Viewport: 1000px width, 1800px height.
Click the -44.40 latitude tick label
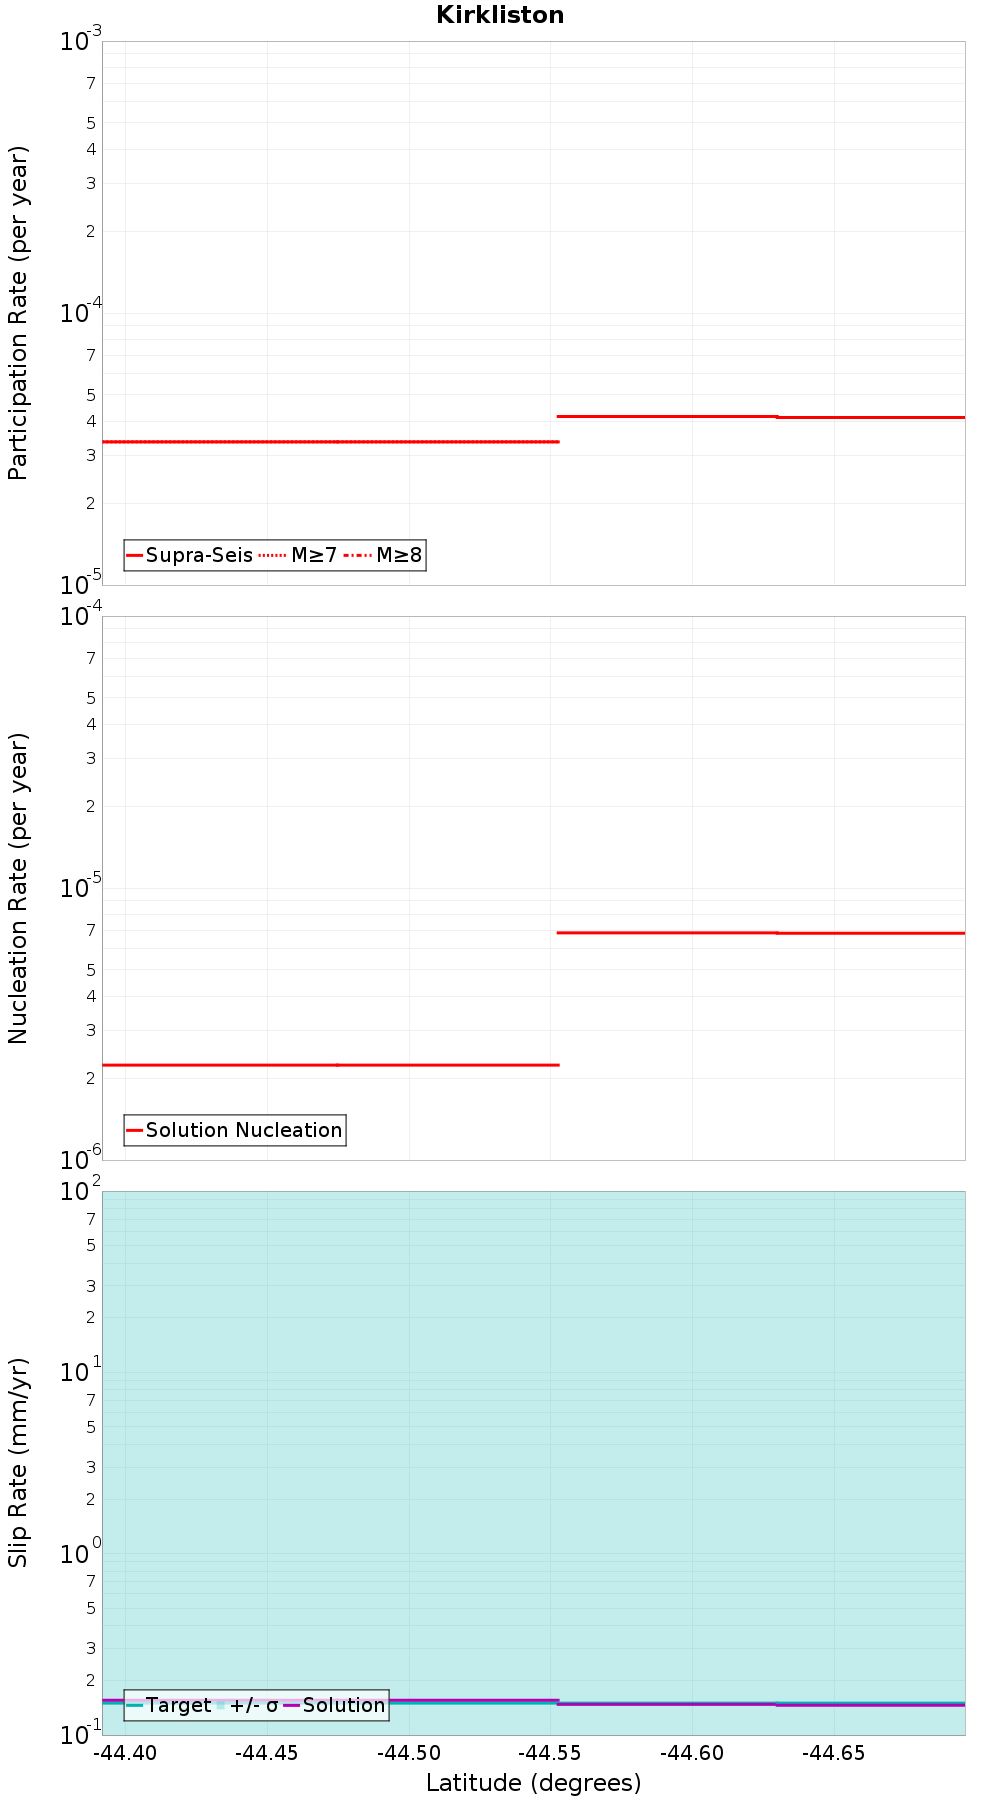[x=126, y=1753]
